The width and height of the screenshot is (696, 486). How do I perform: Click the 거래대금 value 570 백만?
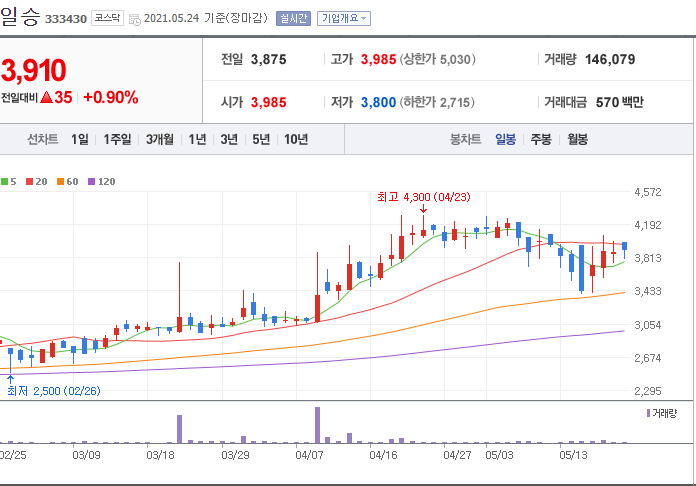(619, 103)
